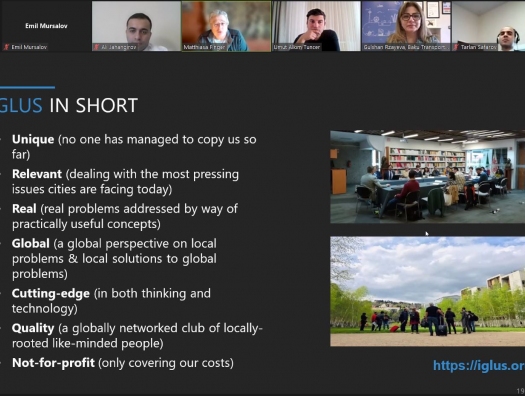Click the bold word 'Unique' in the bullet list
Viewport: 525px width, 396px height.
pyautogui.click(x=33, y=139)
